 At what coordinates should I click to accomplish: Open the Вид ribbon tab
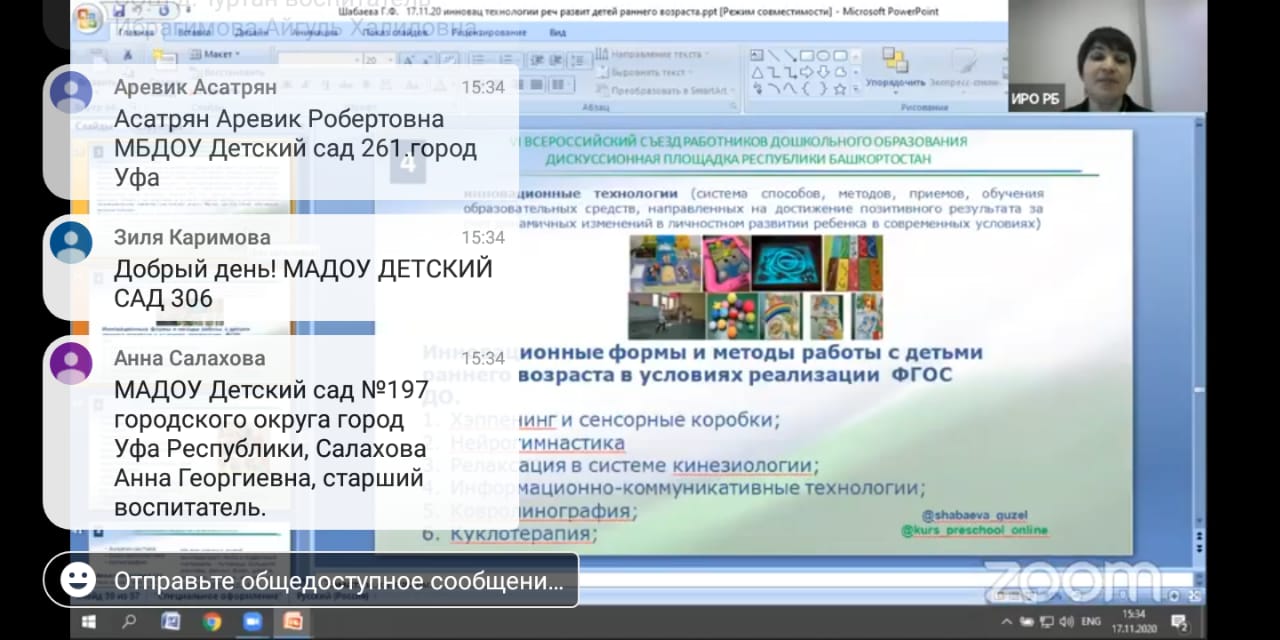click(557, 32)
